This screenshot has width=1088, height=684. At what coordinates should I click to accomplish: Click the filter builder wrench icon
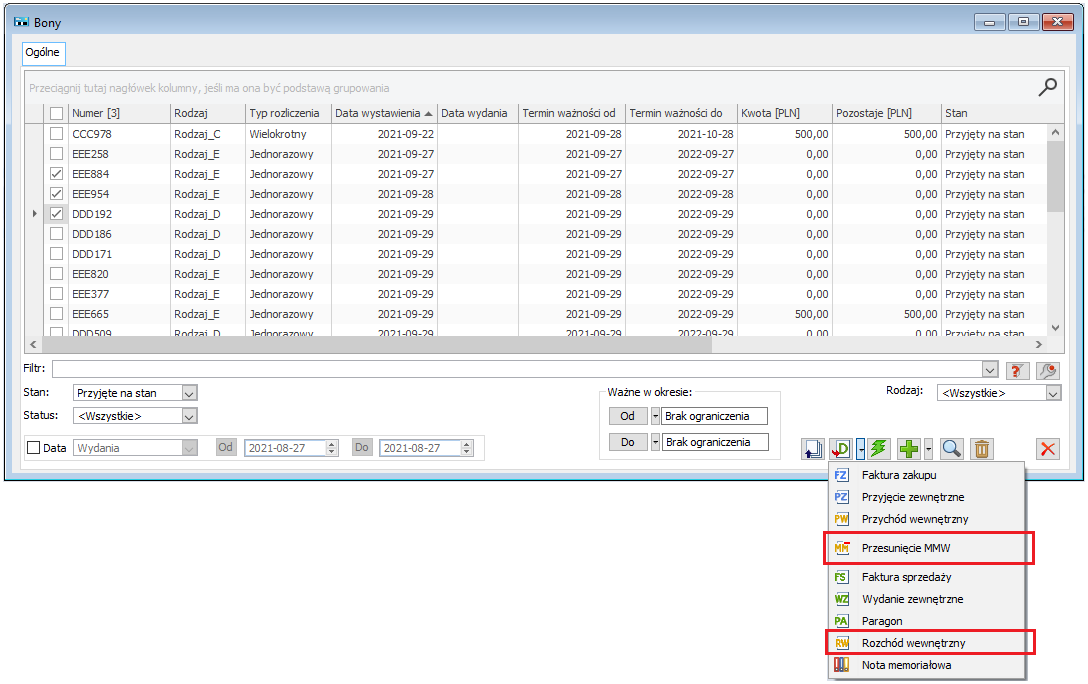(x=1047, y=370)
